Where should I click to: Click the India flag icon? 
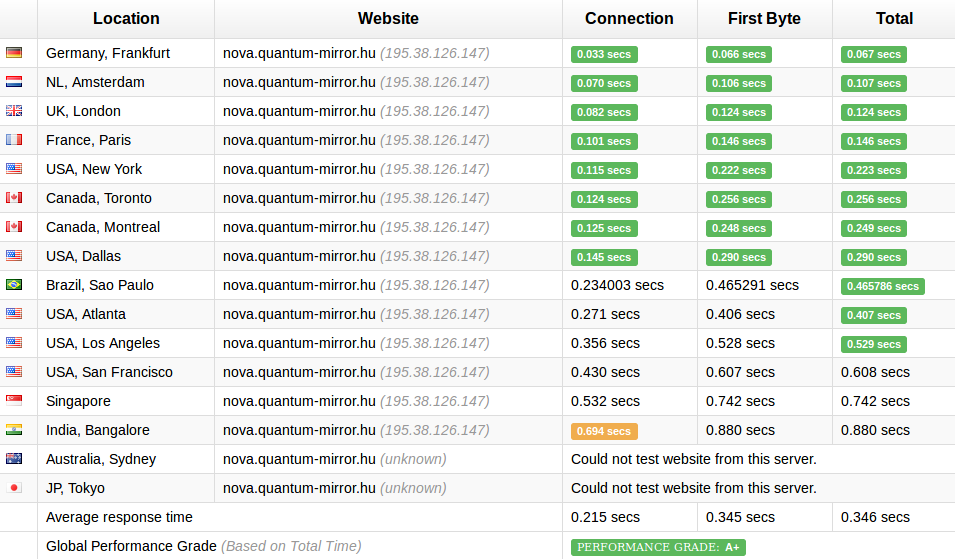pyautogui.click(x=14, y=430)
